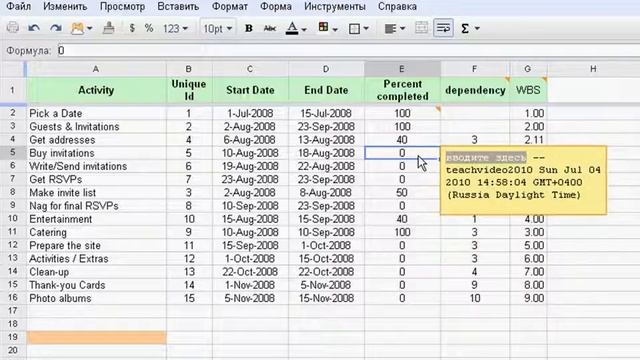This screenshot has height=360, width=640.
Task: Apply currency format with dollar icon
Action: 132,28
